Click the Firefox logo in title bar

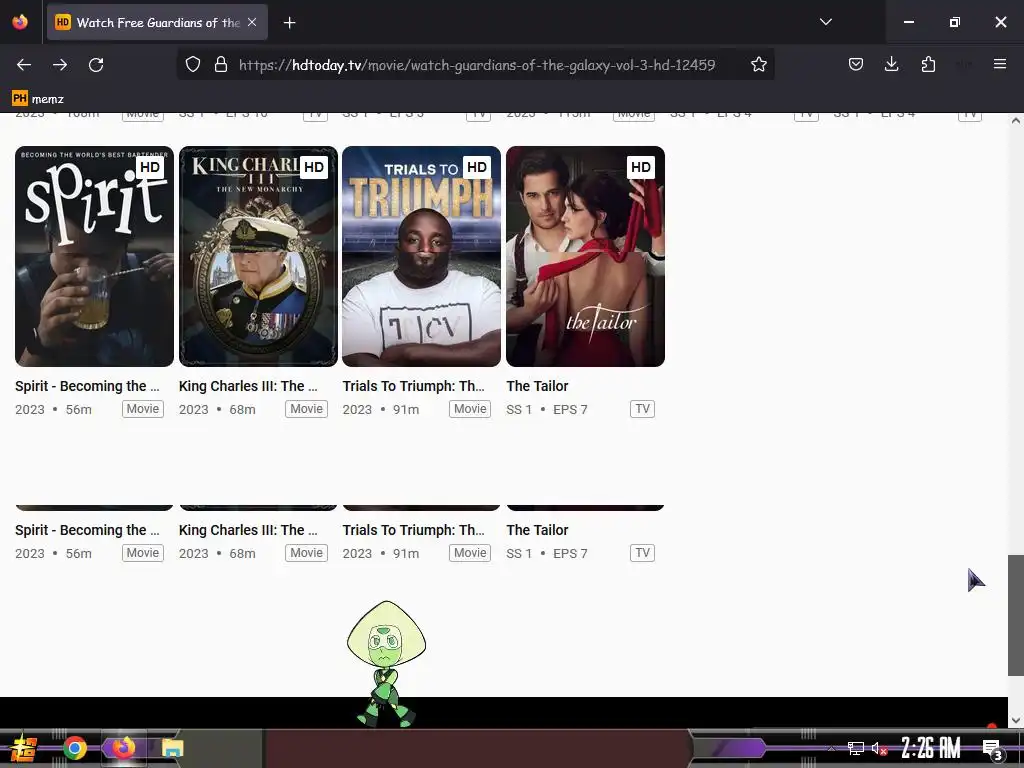click(x=20, y=22)
